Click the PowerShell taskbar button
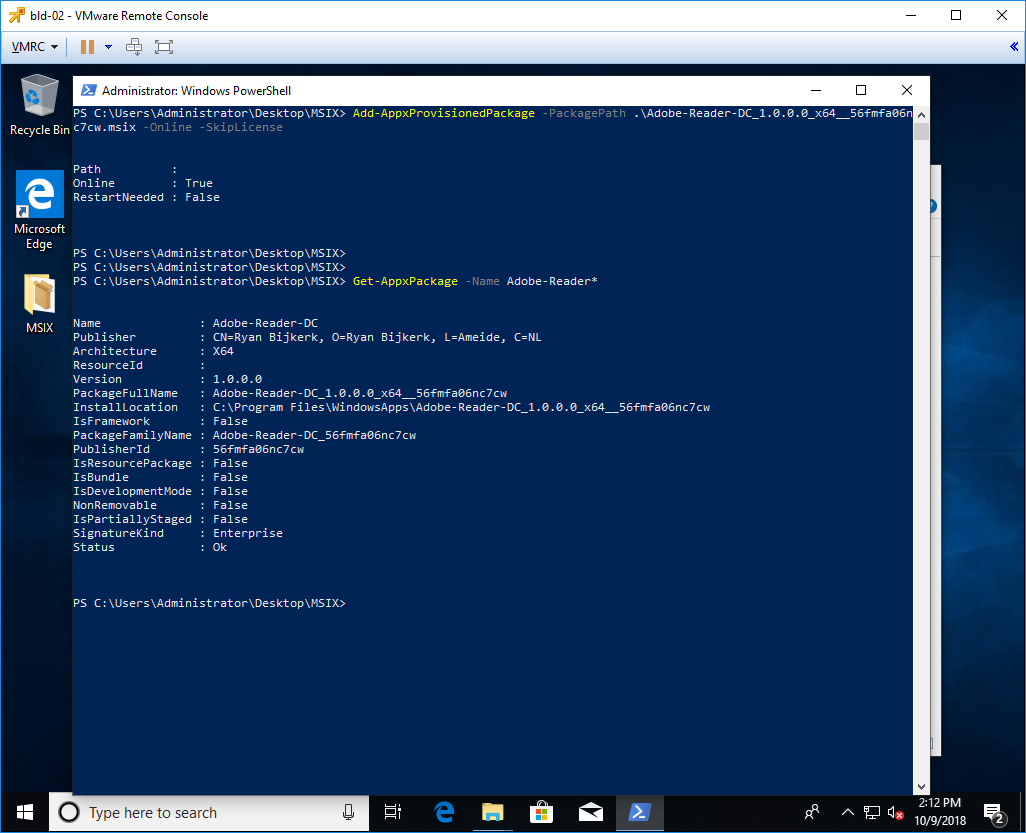This screenshot has width=1026, height=833. click(x=639, y=813)
